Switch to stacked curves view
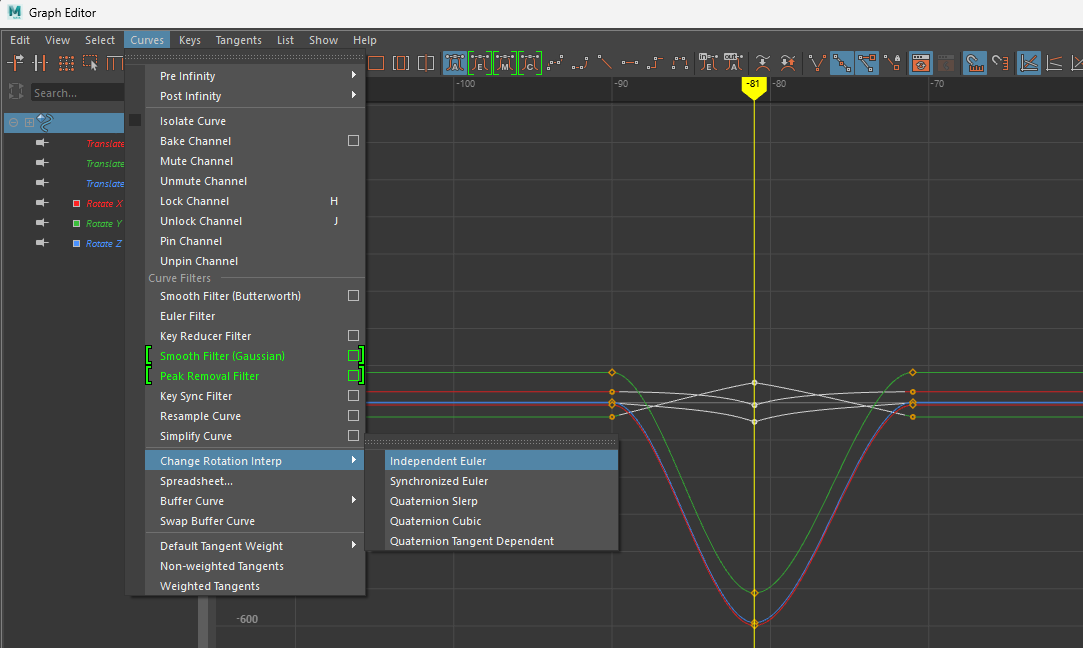The height and width of the screenshot is (648, 1083). pos(1052,62)
